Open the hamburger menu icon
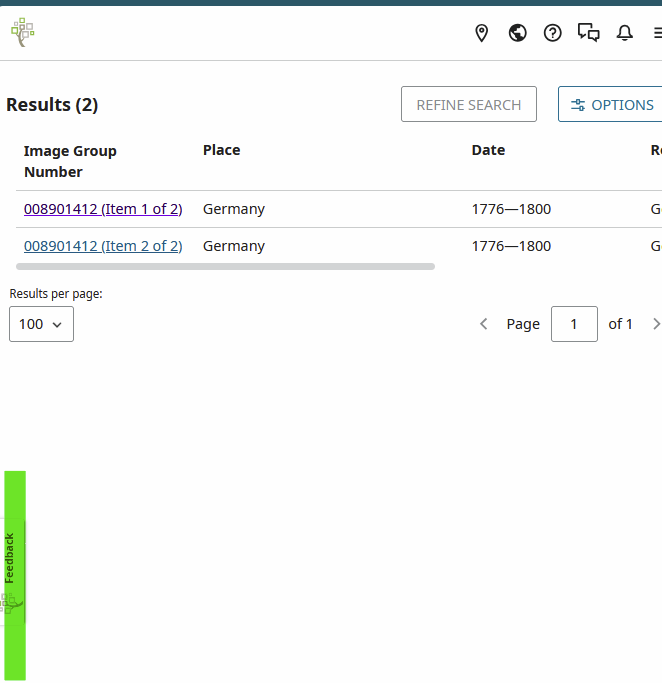Viewport: 662px width, 683px height. point(658,33)
